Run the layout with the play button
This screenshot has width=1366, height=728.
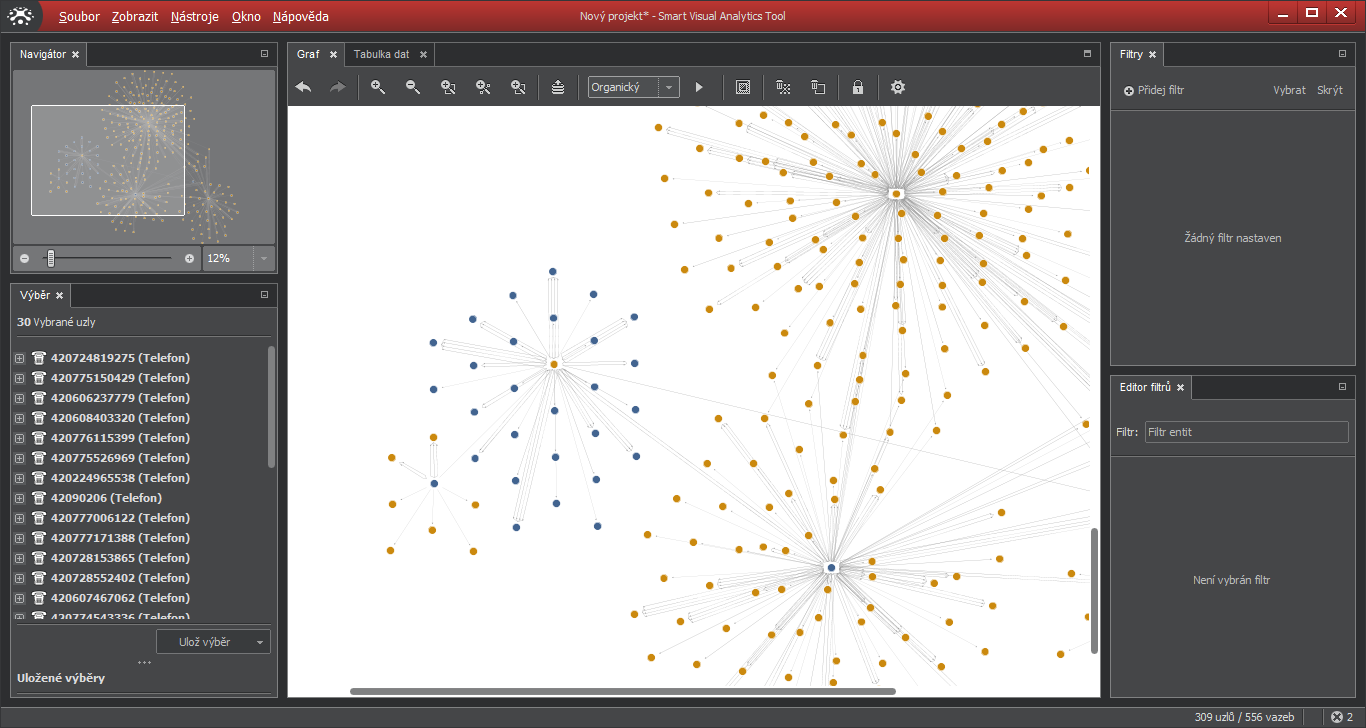[x=699, y=88]
